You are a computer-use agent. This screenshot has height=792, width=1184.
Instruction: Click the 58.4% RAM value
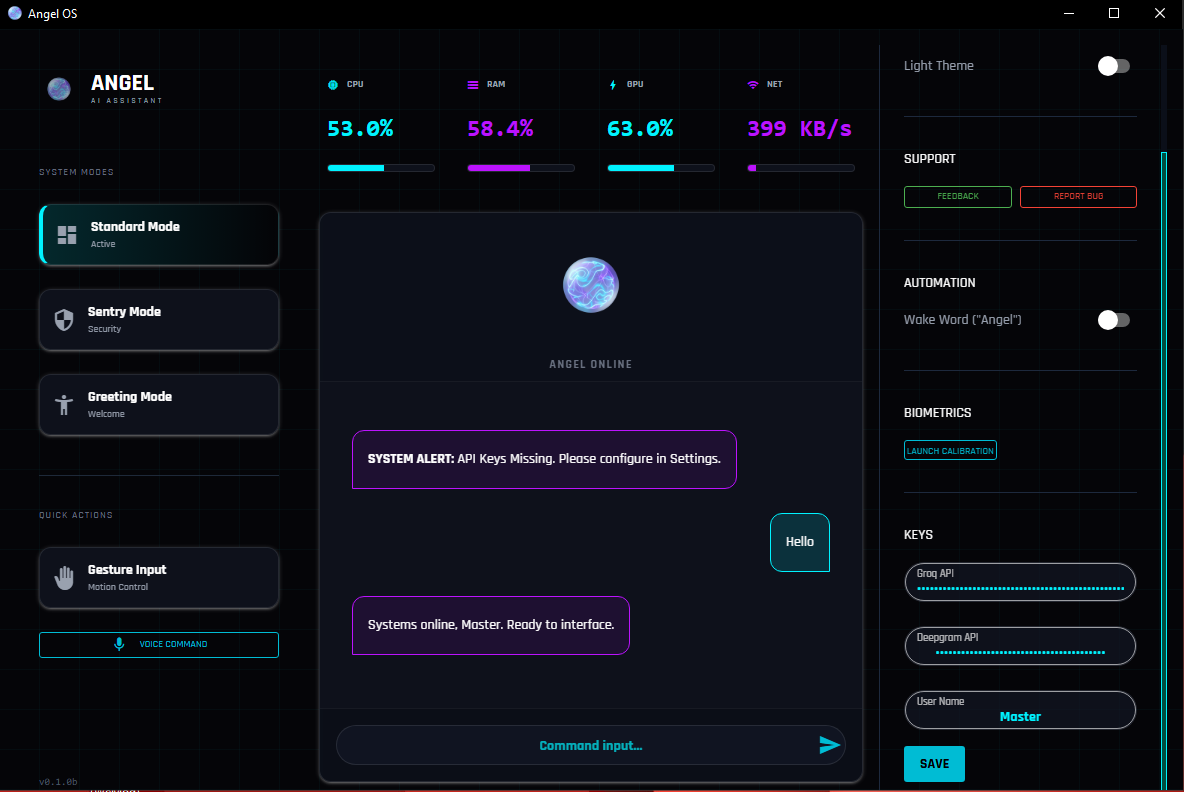tap(500, 129)
